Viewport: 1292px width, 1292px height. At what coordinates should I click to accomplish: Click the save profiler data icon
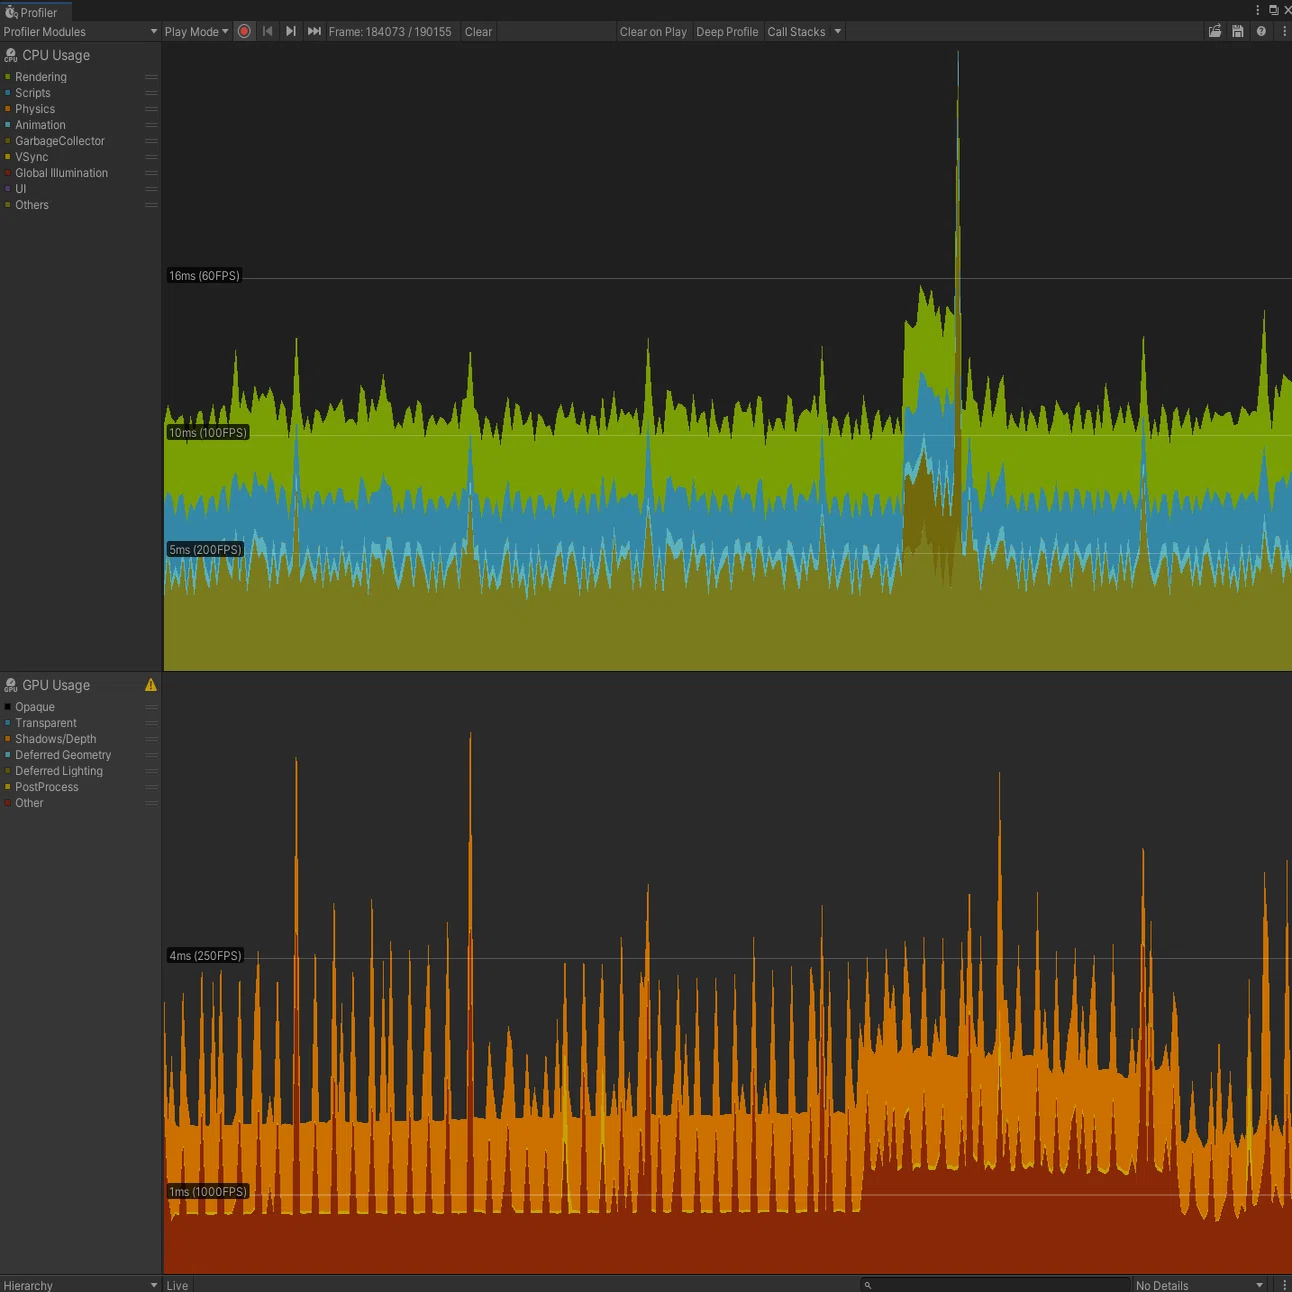click(x=1238, y=31)
